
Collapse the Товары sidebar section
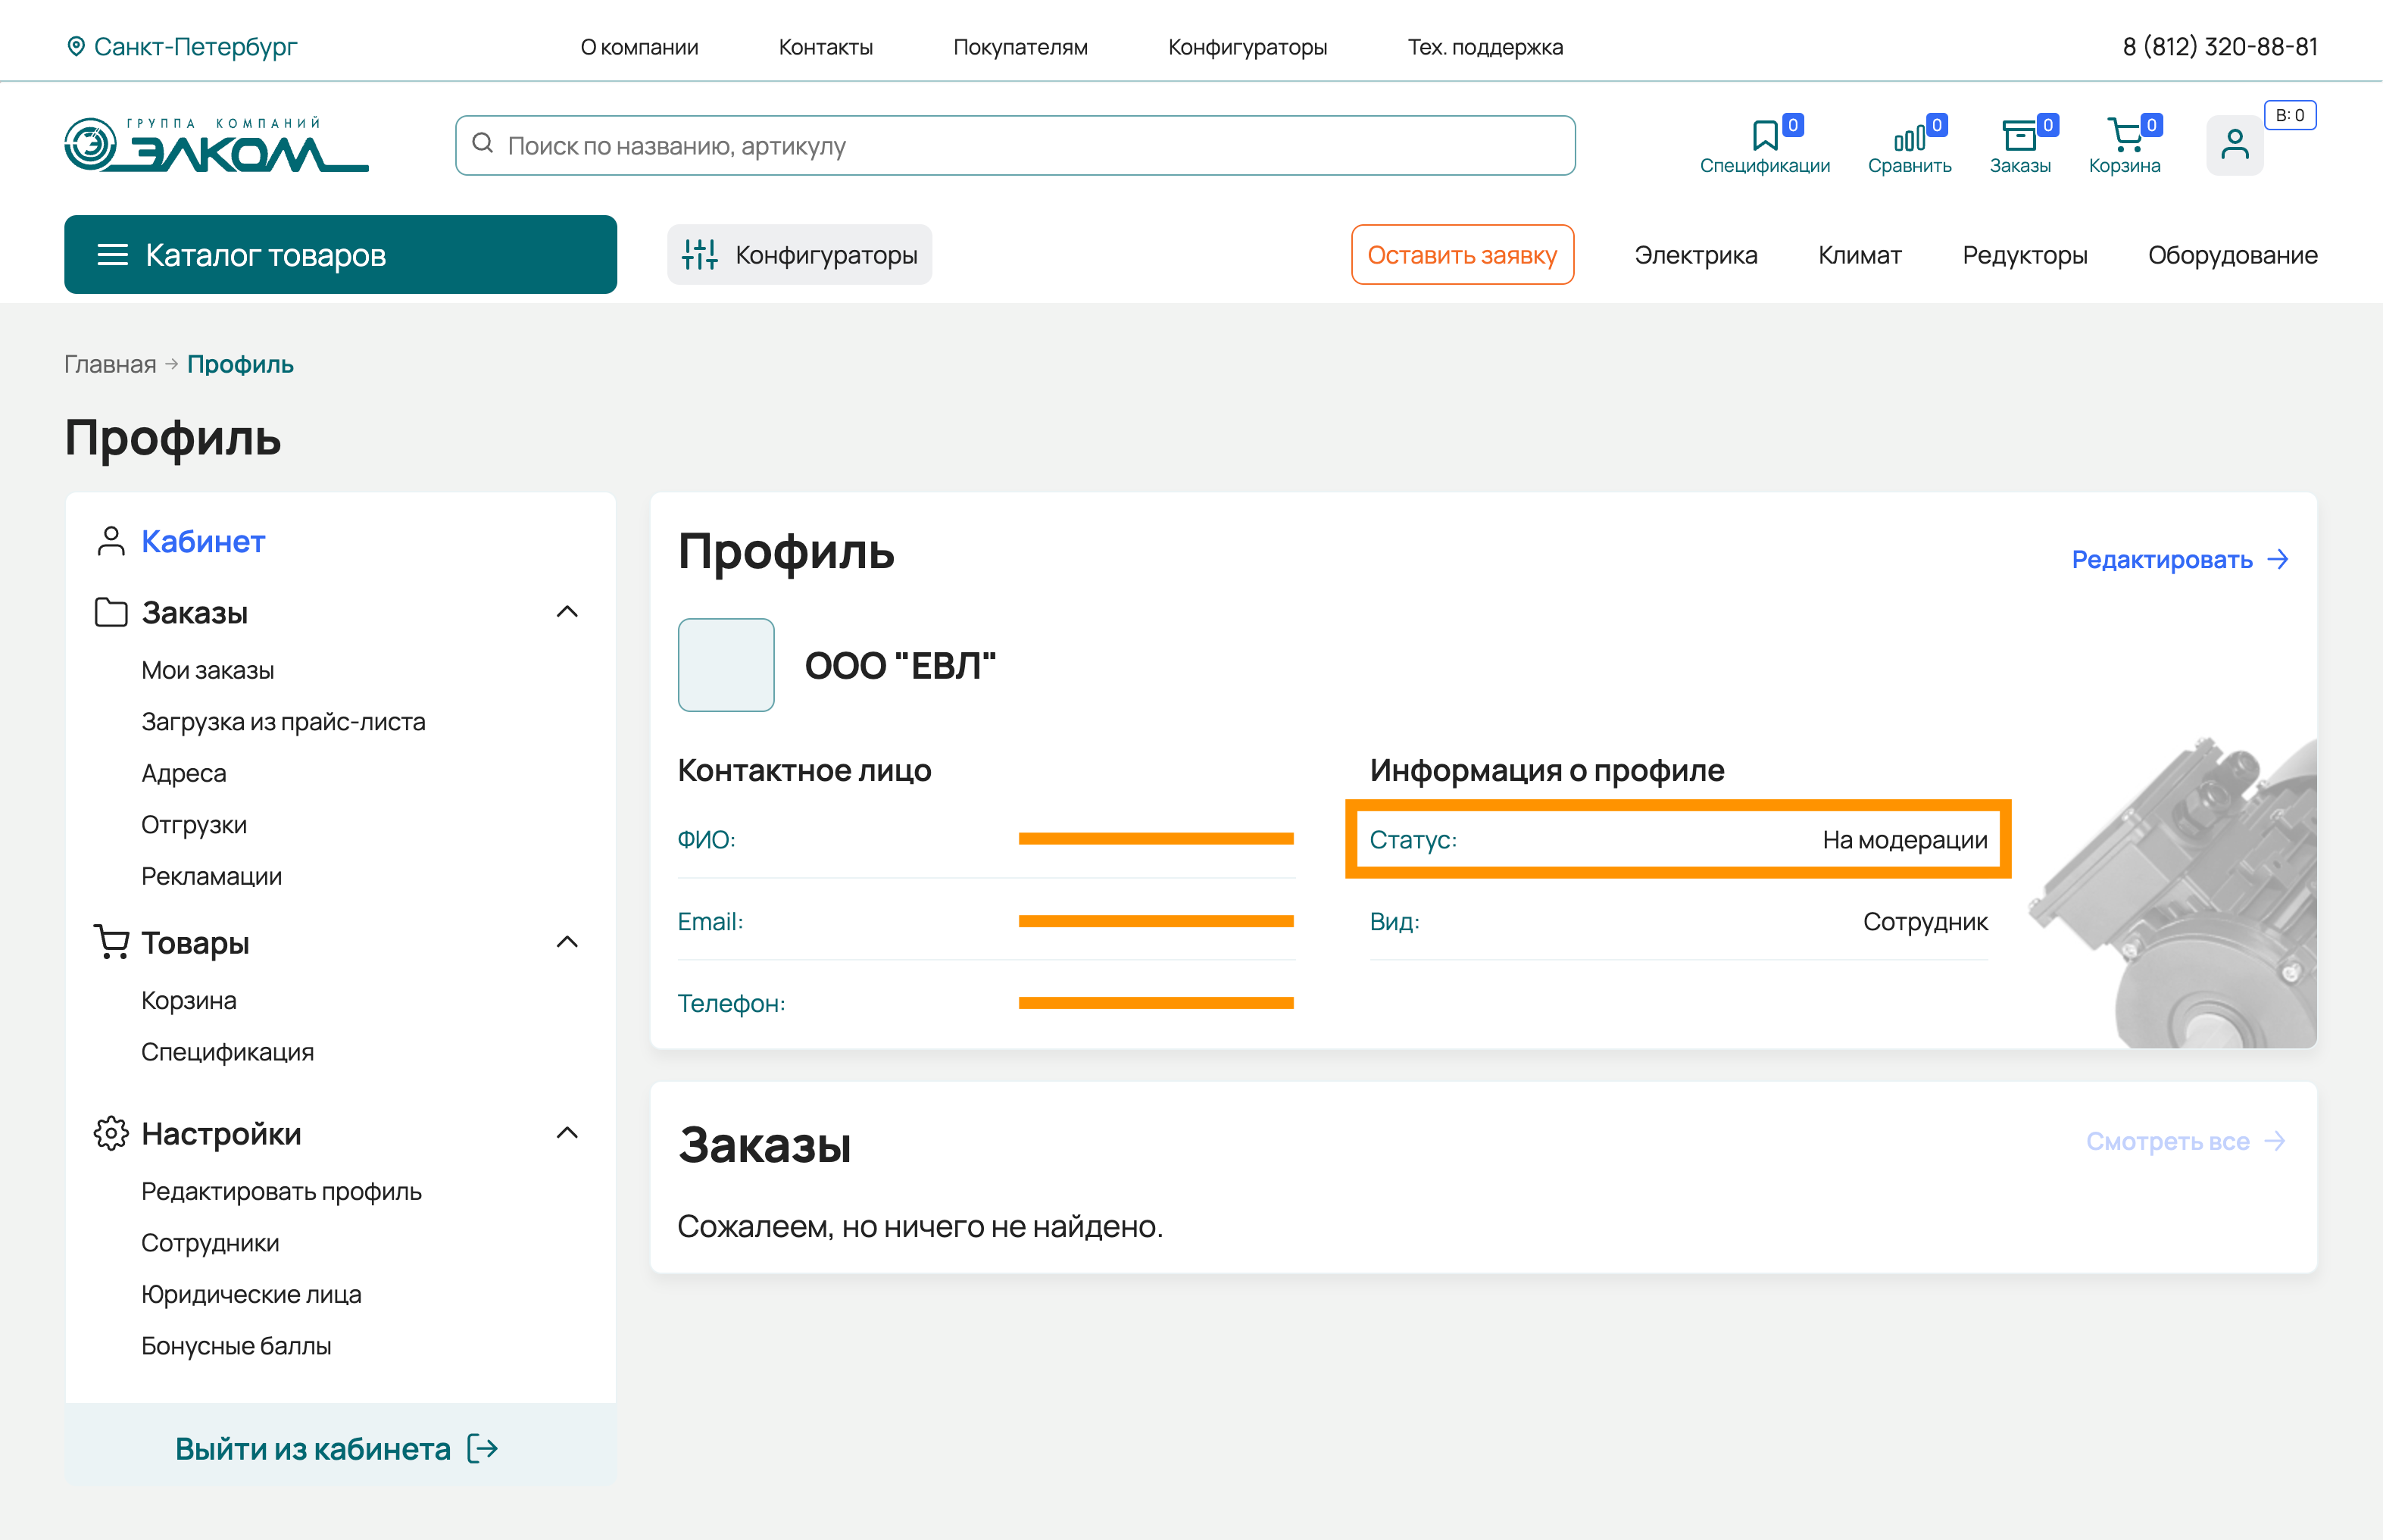click(x=567, y=942)
